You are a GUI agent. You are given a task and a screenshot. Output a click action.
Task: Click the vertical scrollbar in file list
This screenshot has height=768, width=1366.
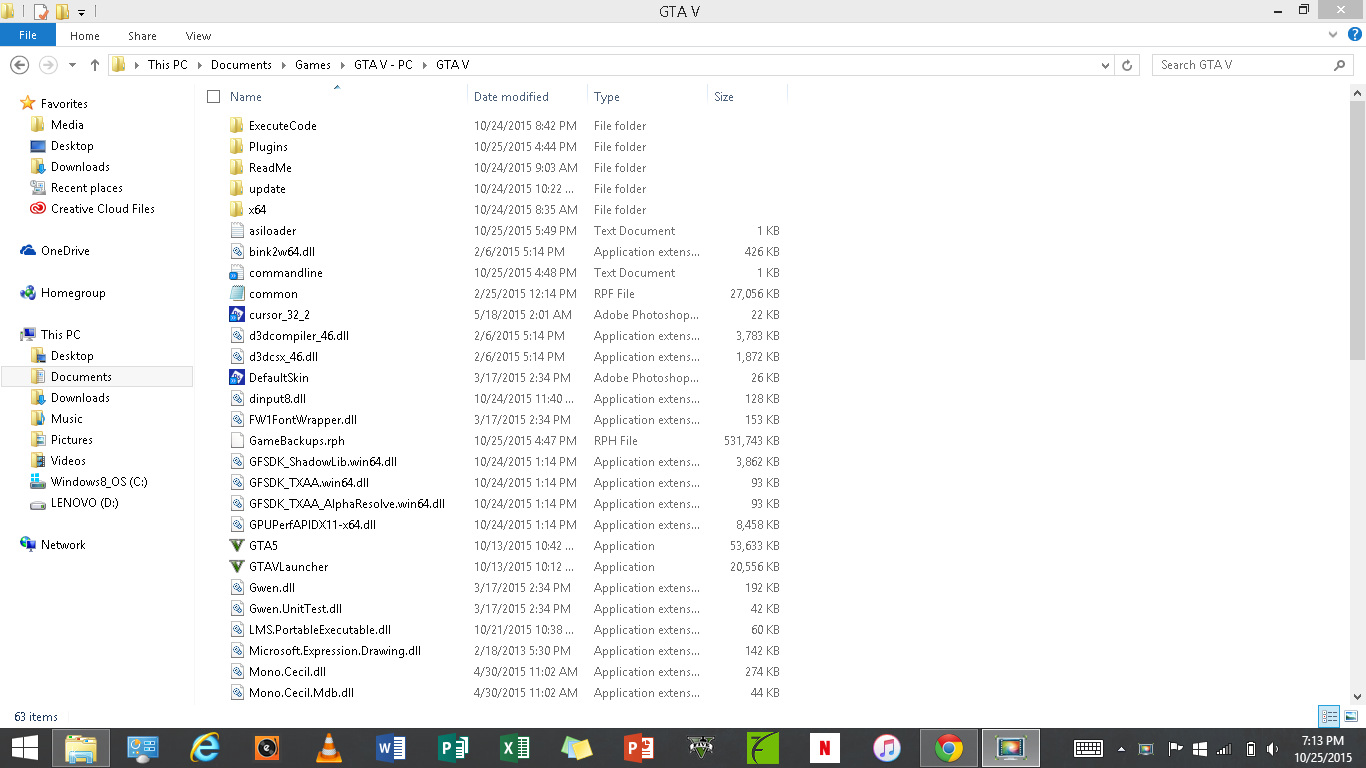[1357, 230]
